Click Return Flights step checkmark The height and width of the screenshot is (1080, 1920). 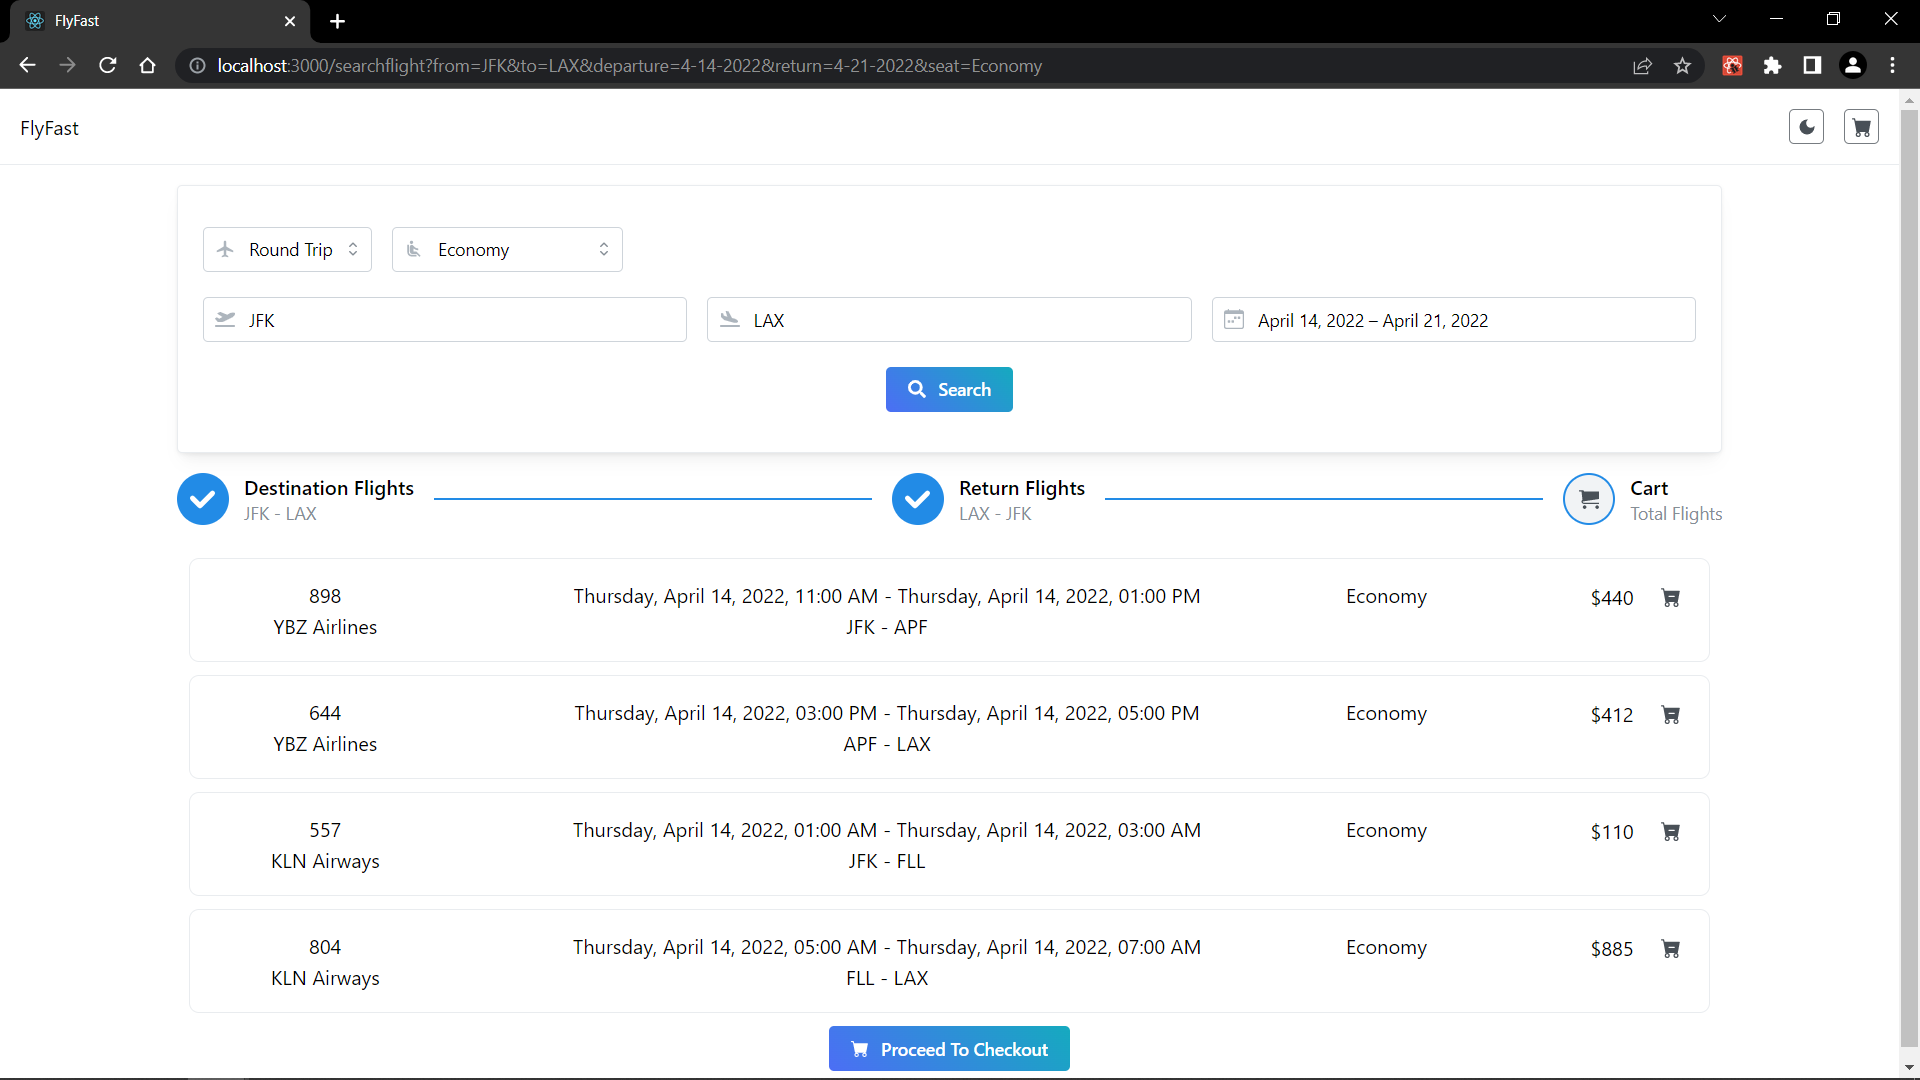[917, 499]
